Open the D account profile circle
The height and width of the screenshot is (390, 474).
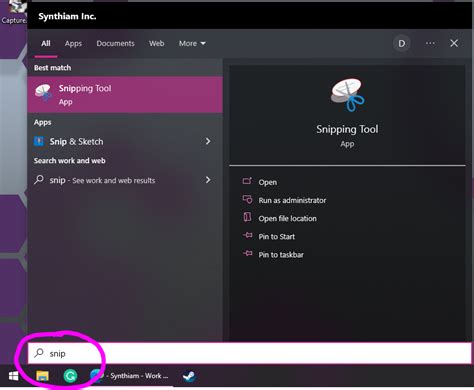(x=402, y=43)
